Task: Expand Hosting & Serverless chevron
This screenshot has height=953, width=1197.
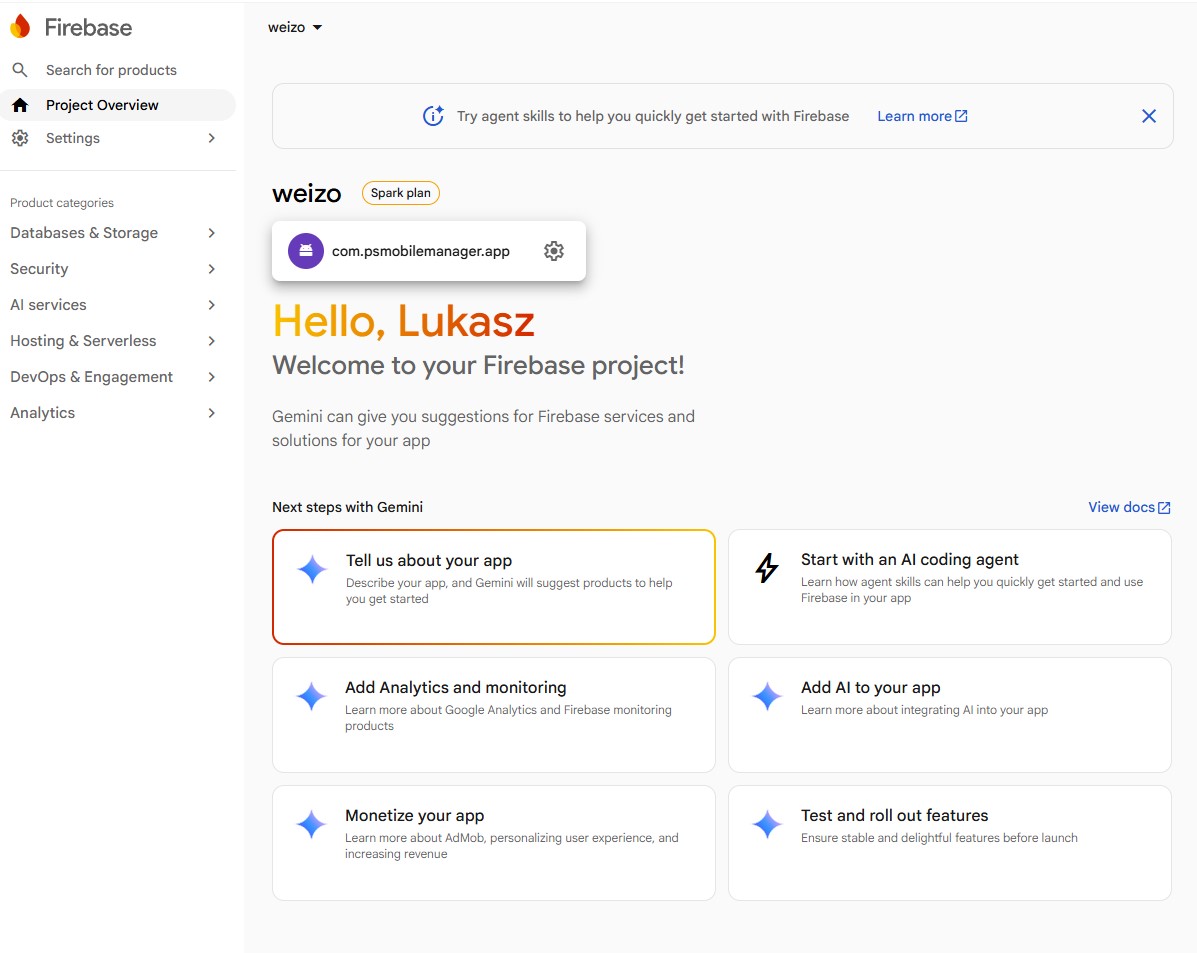Action: point(211,341)
